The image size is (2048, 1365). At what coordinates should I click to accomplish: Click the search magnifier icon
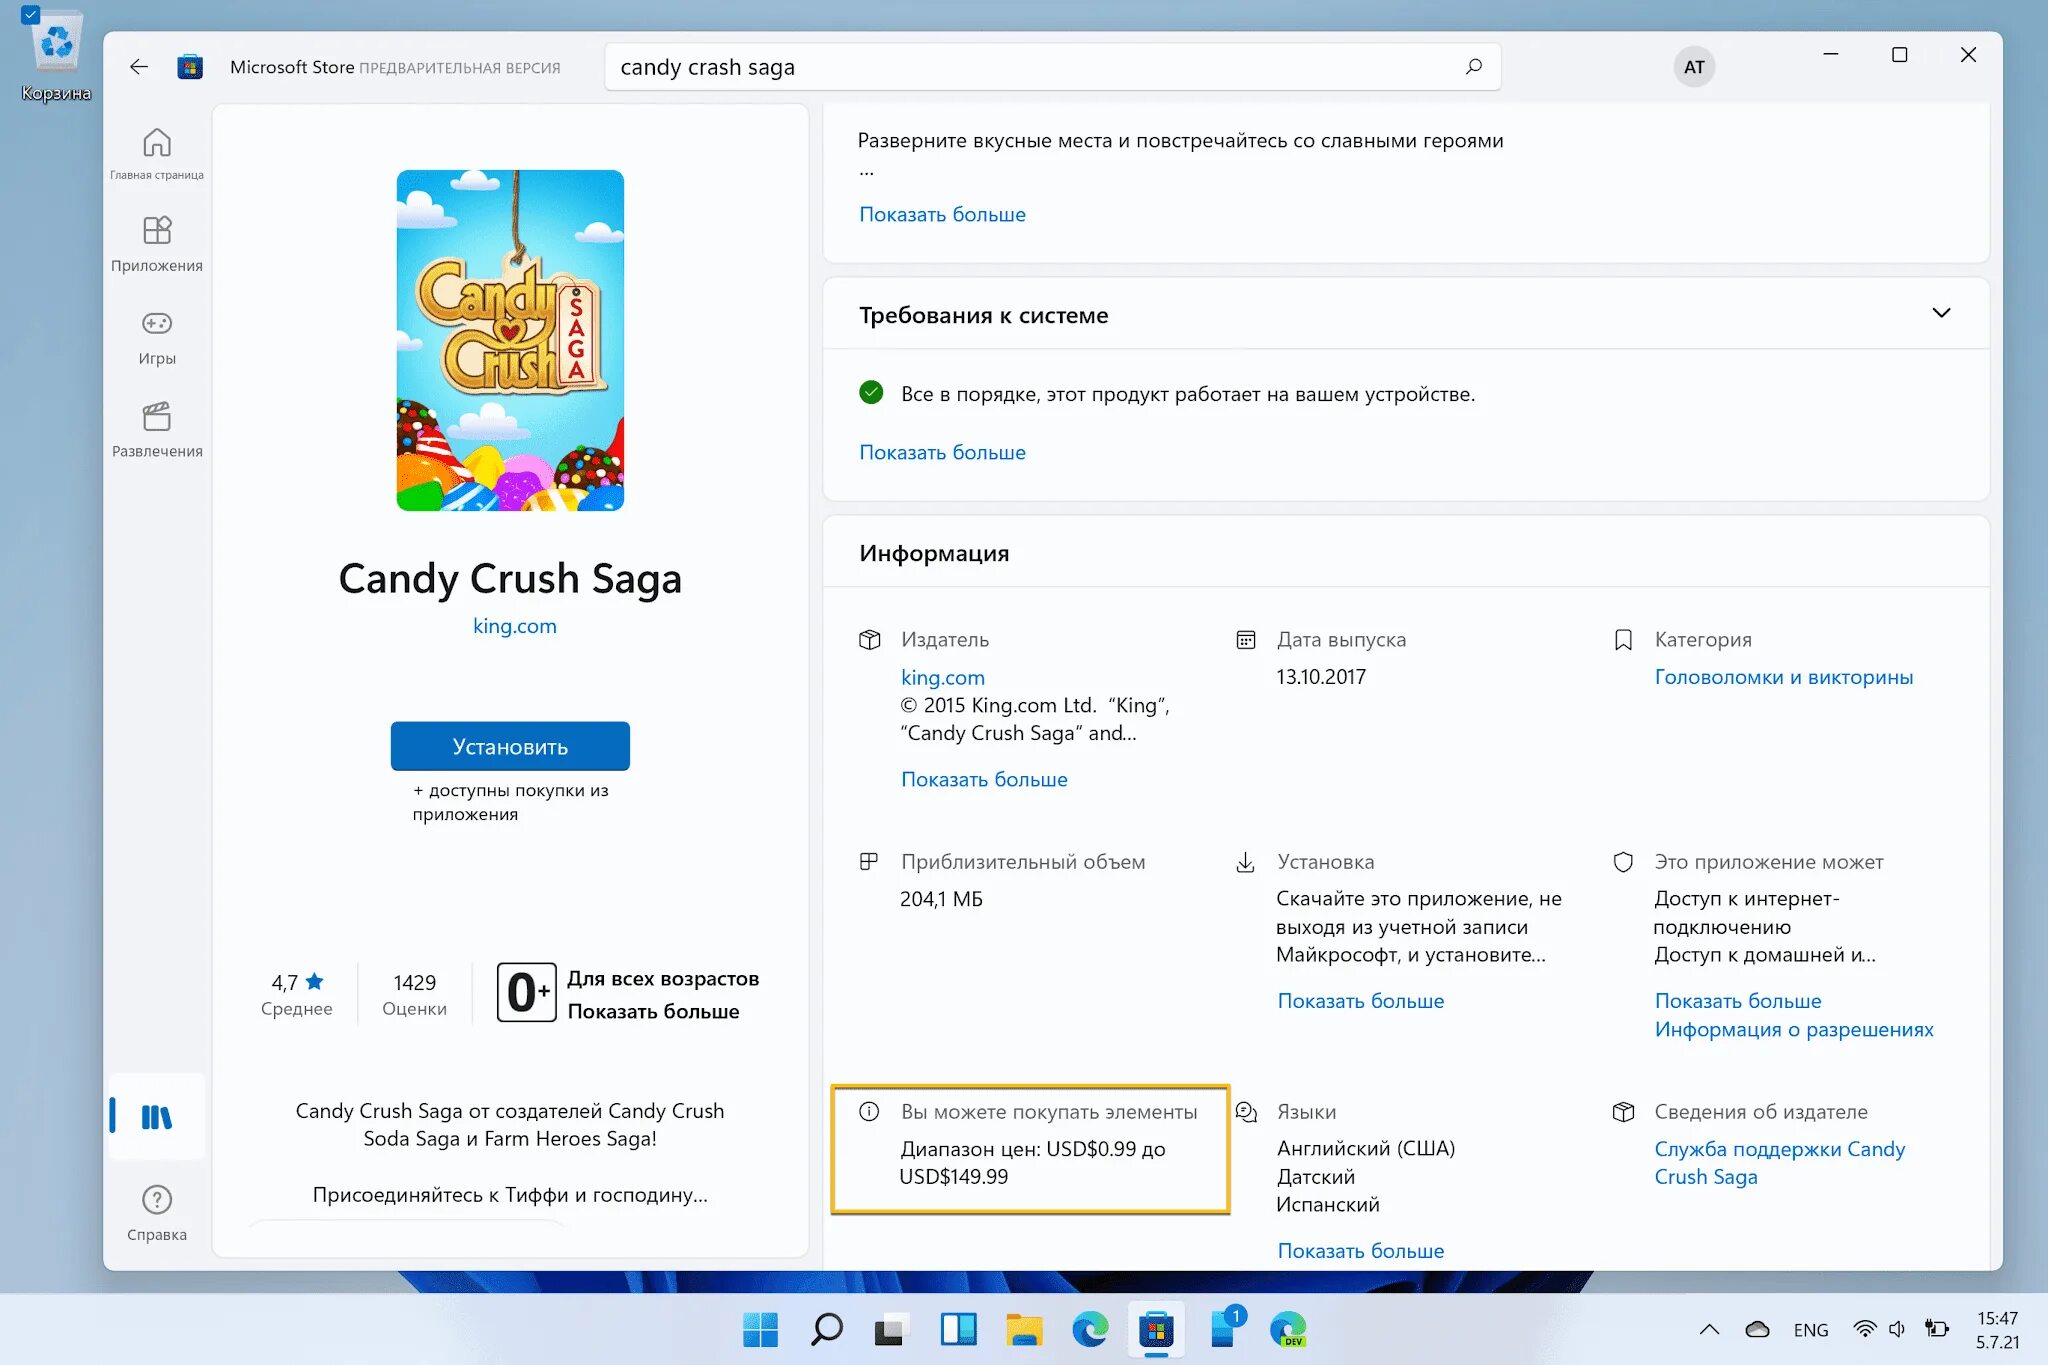coord(1473,67)
